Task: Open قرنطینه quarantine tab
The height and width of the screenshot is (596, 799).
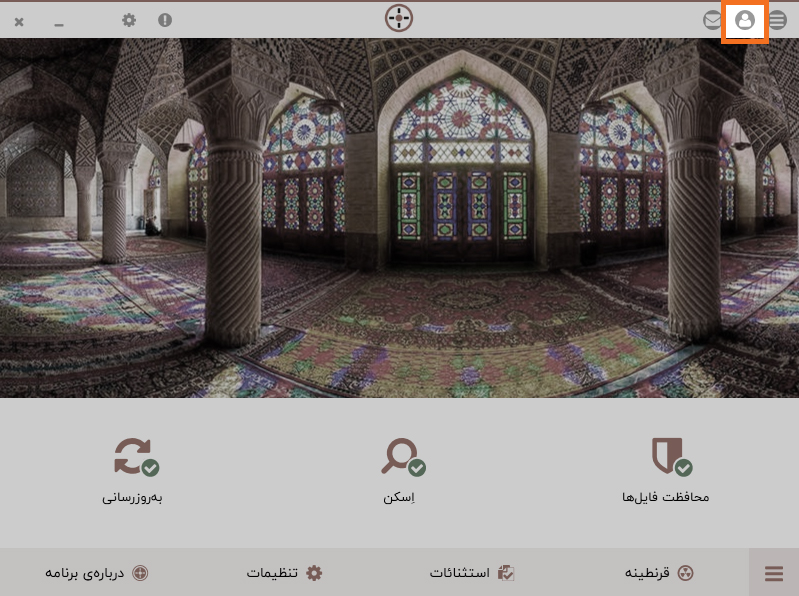Action: coord(659,573)
